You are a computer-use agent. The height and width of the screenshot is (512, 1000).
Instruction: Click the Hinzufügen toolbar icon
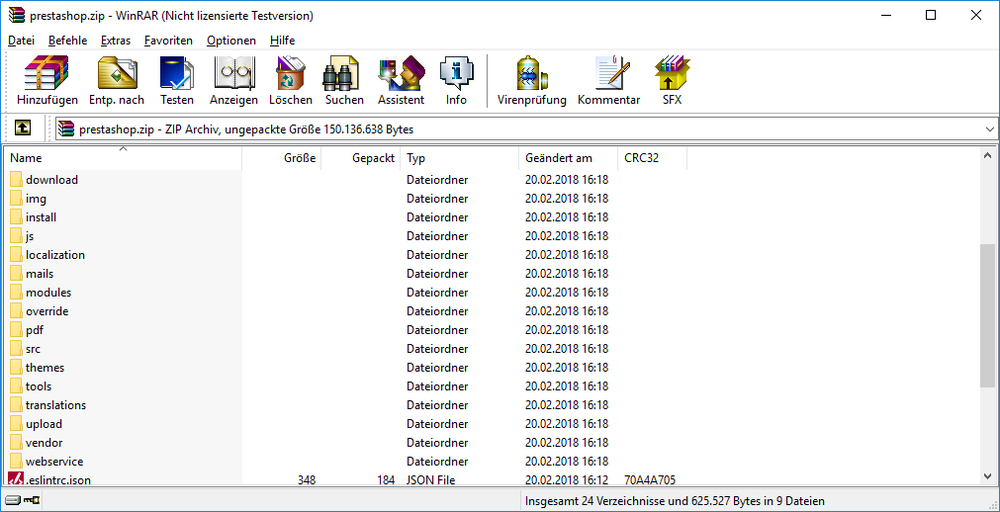pyautogui.click(x=47, y=80)
